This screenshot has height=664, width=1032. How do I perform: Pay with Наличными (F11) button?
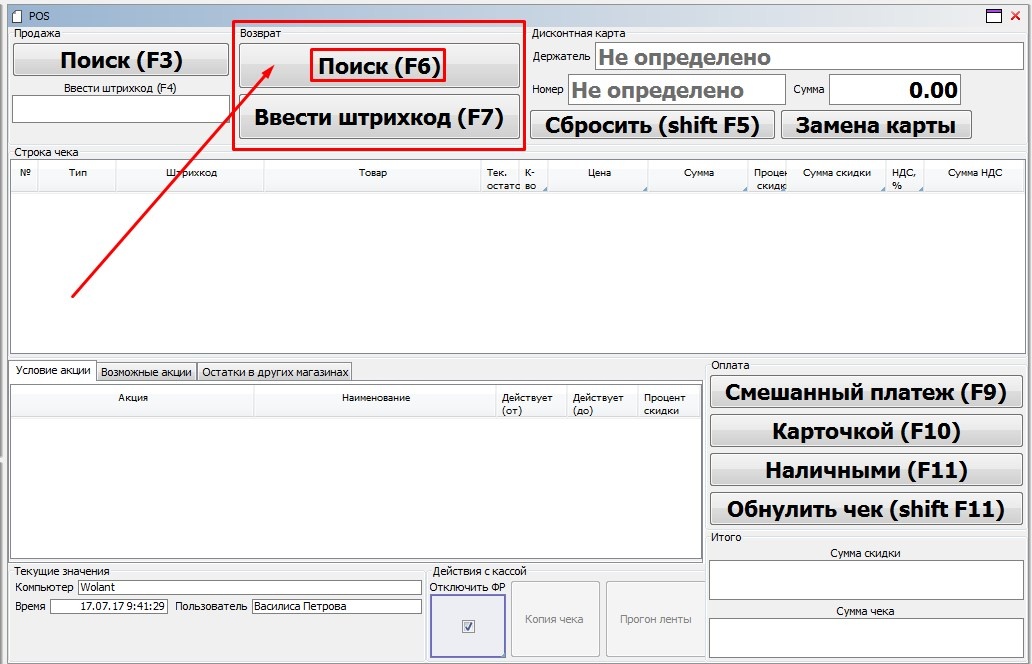tap(865, 470)
